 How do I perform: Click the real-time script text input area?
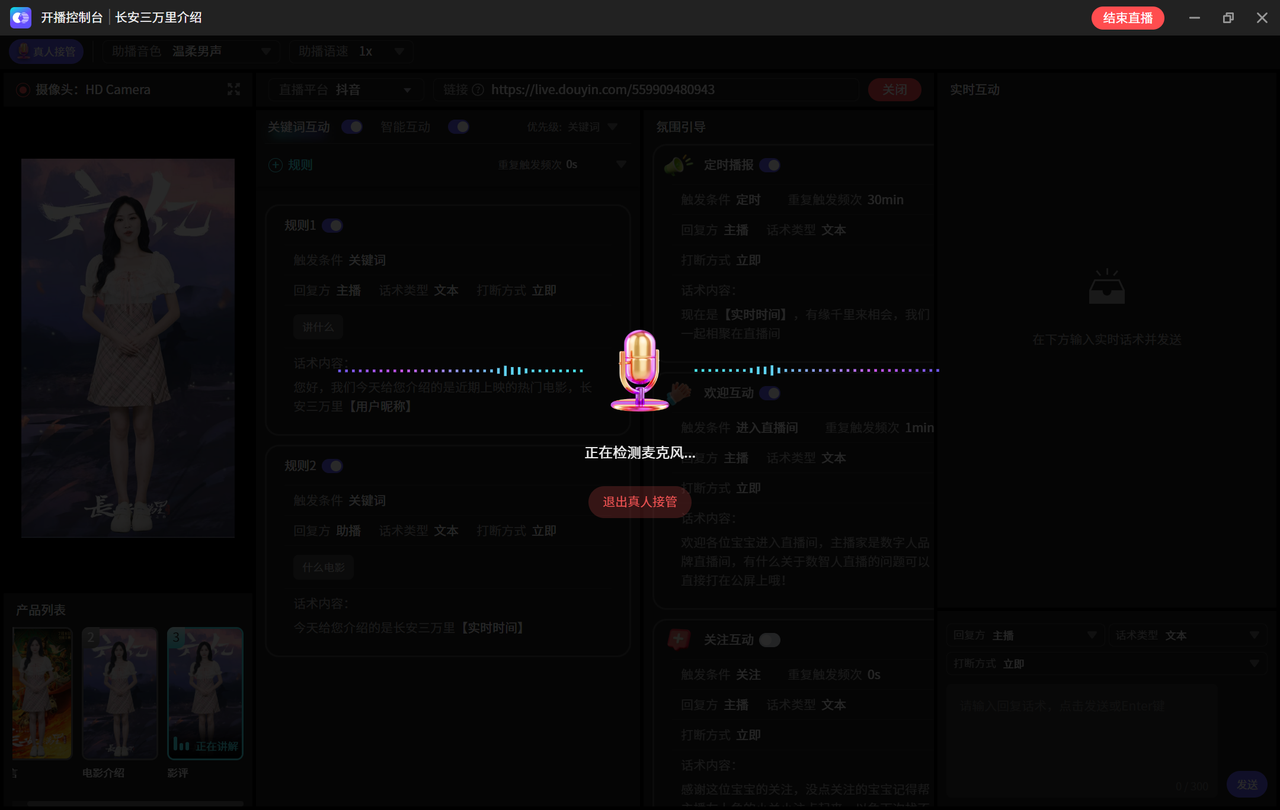pos(1083,740)
